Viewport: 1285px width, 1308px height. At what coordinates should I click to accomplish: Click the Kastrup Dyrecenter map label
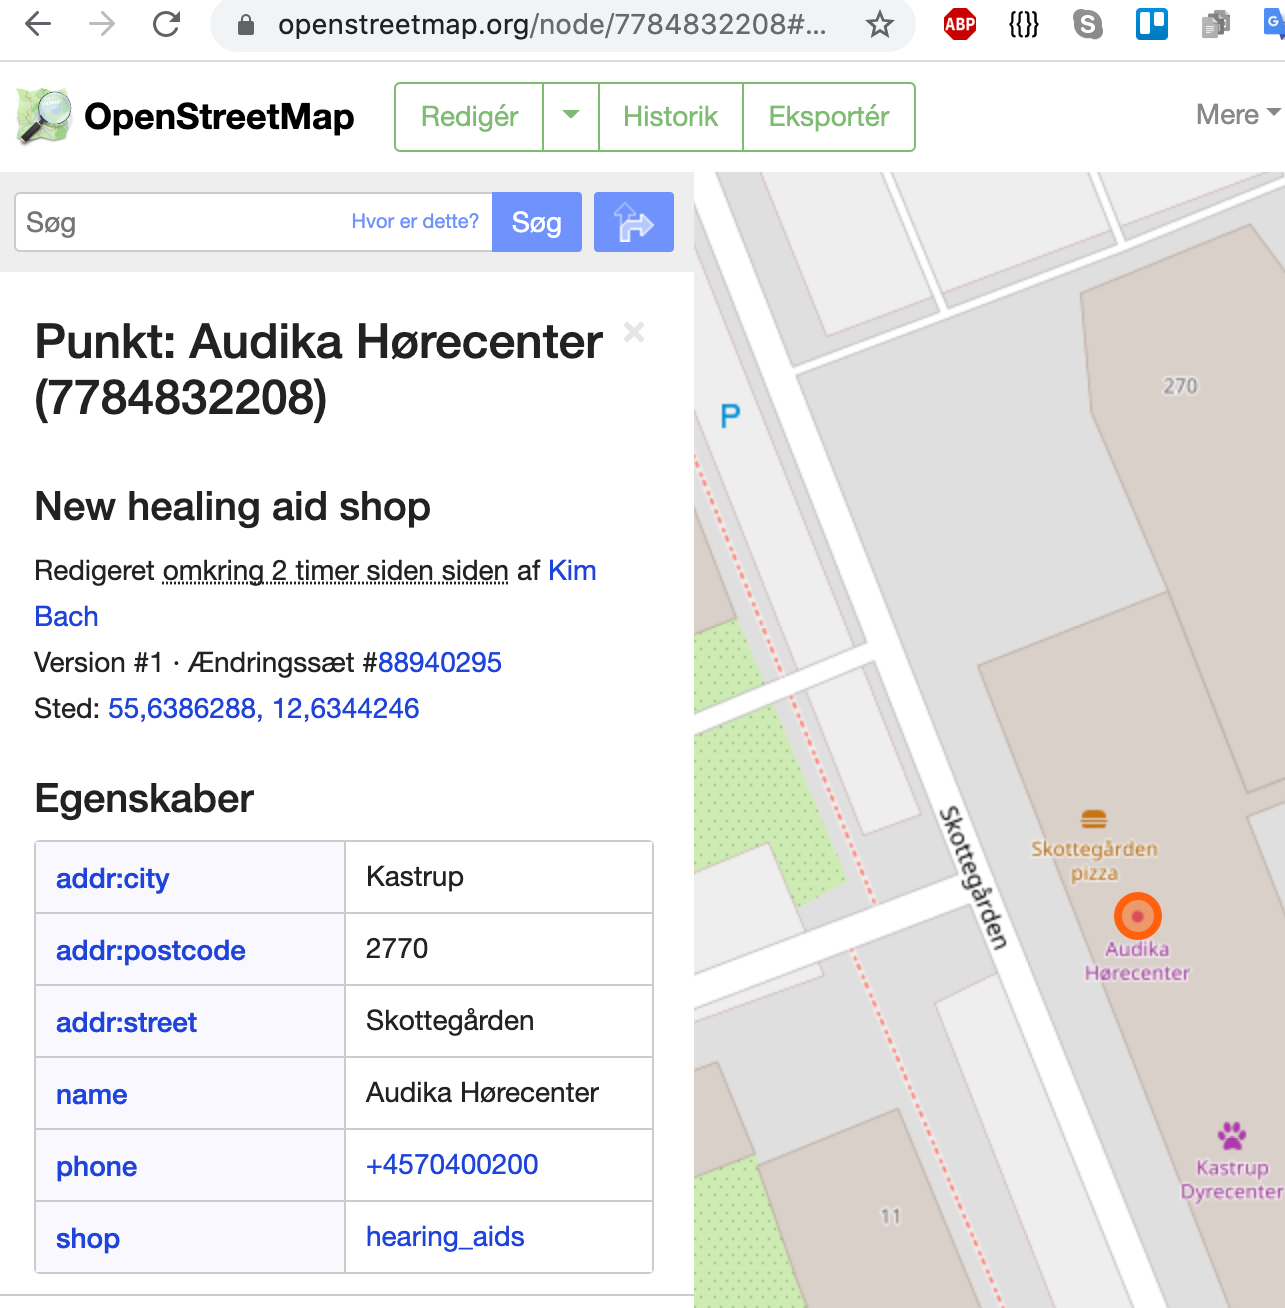[1232, 1180]
